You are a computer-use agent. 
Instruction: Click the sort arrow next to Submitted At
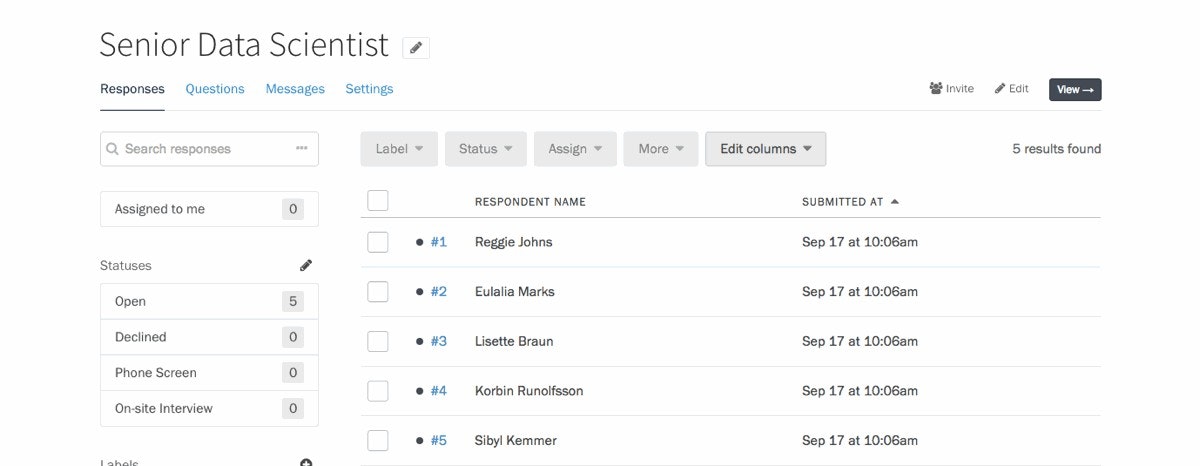(x=895, y=201)
